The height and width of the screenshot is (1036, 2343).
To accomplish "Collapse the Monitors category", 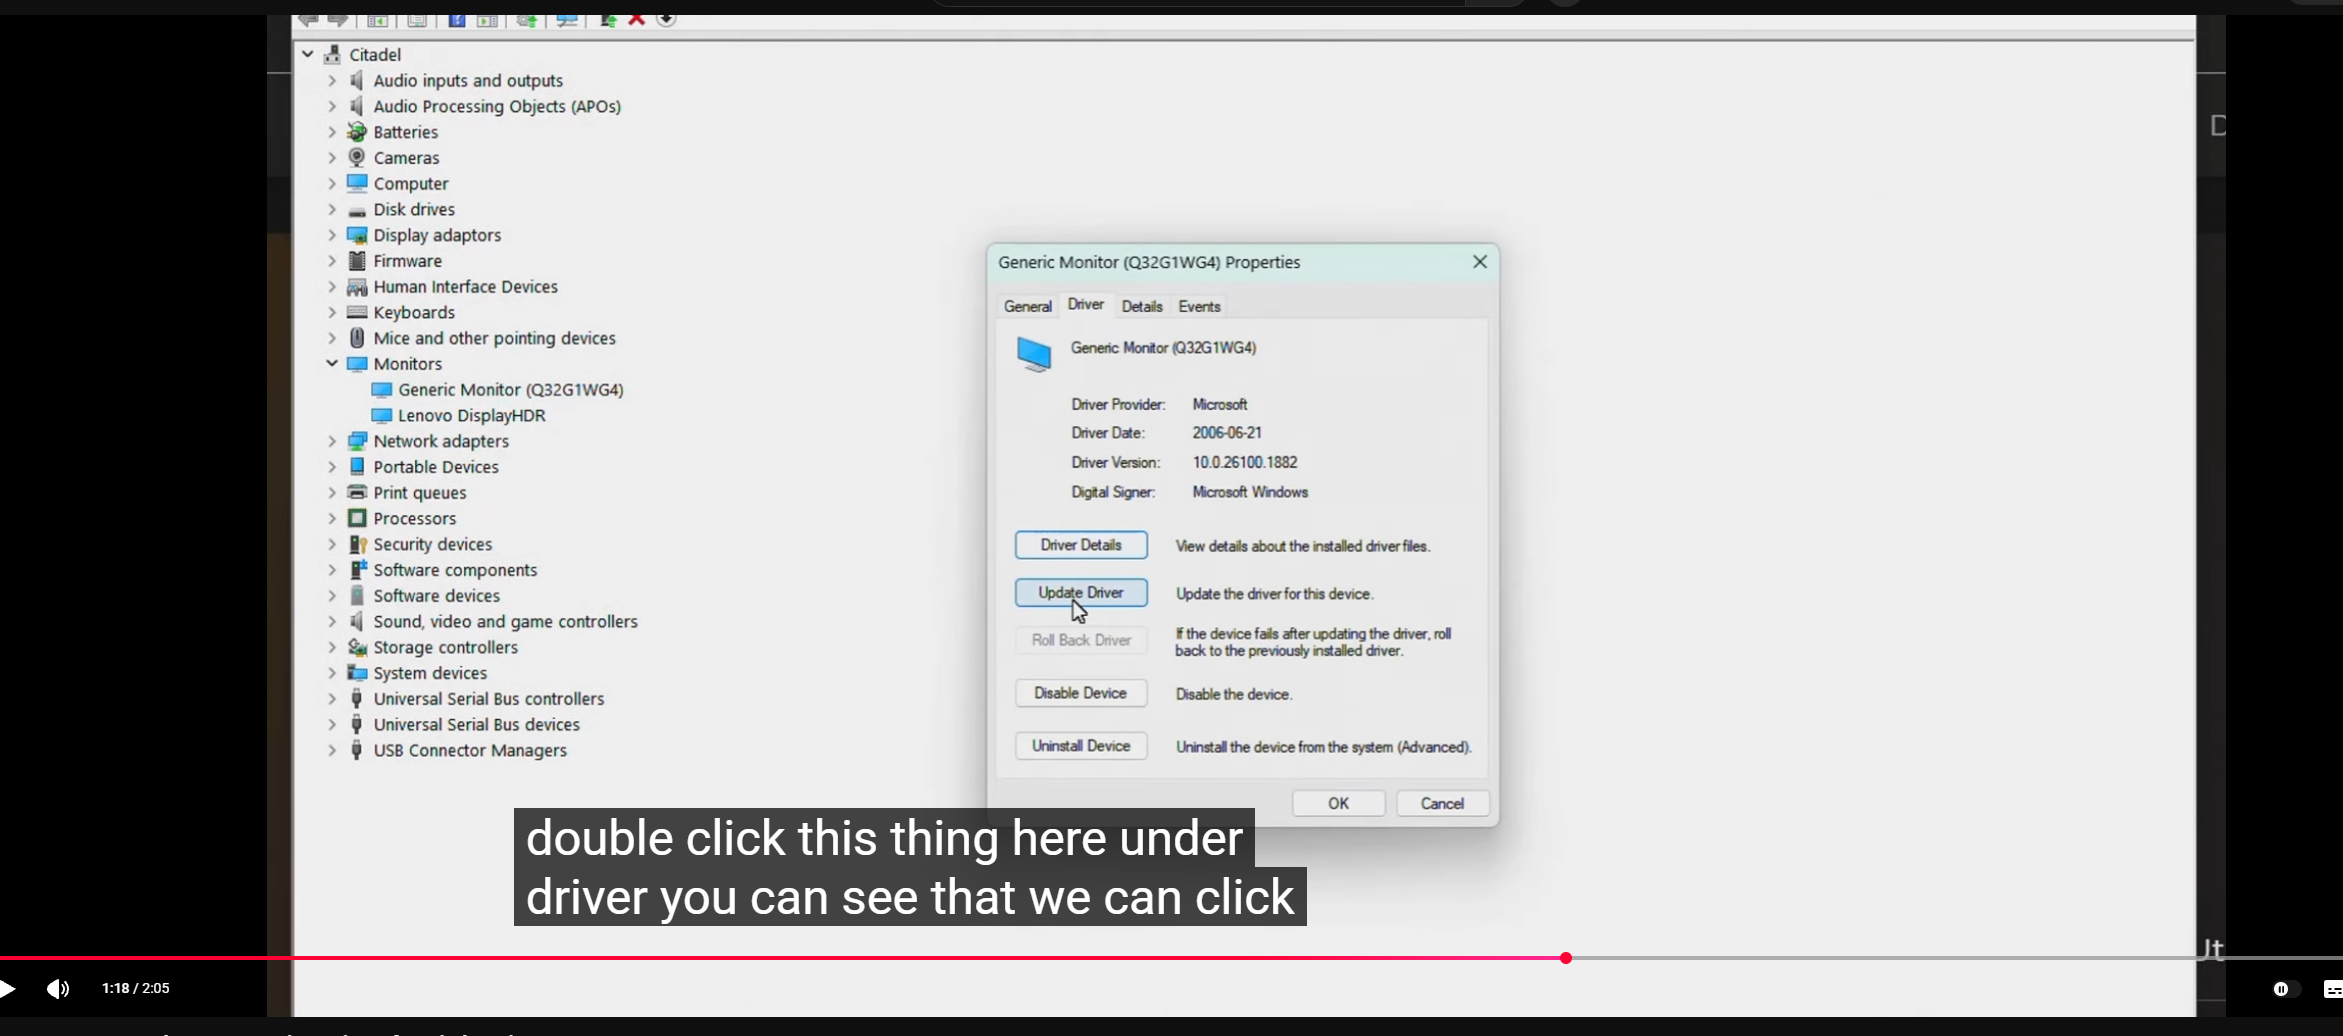I will (332, 363).
